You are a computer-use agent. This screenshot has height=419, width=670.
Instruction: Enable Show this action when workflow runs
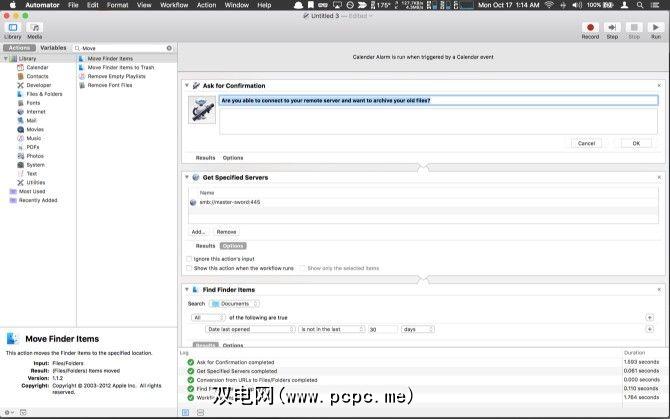188,268
